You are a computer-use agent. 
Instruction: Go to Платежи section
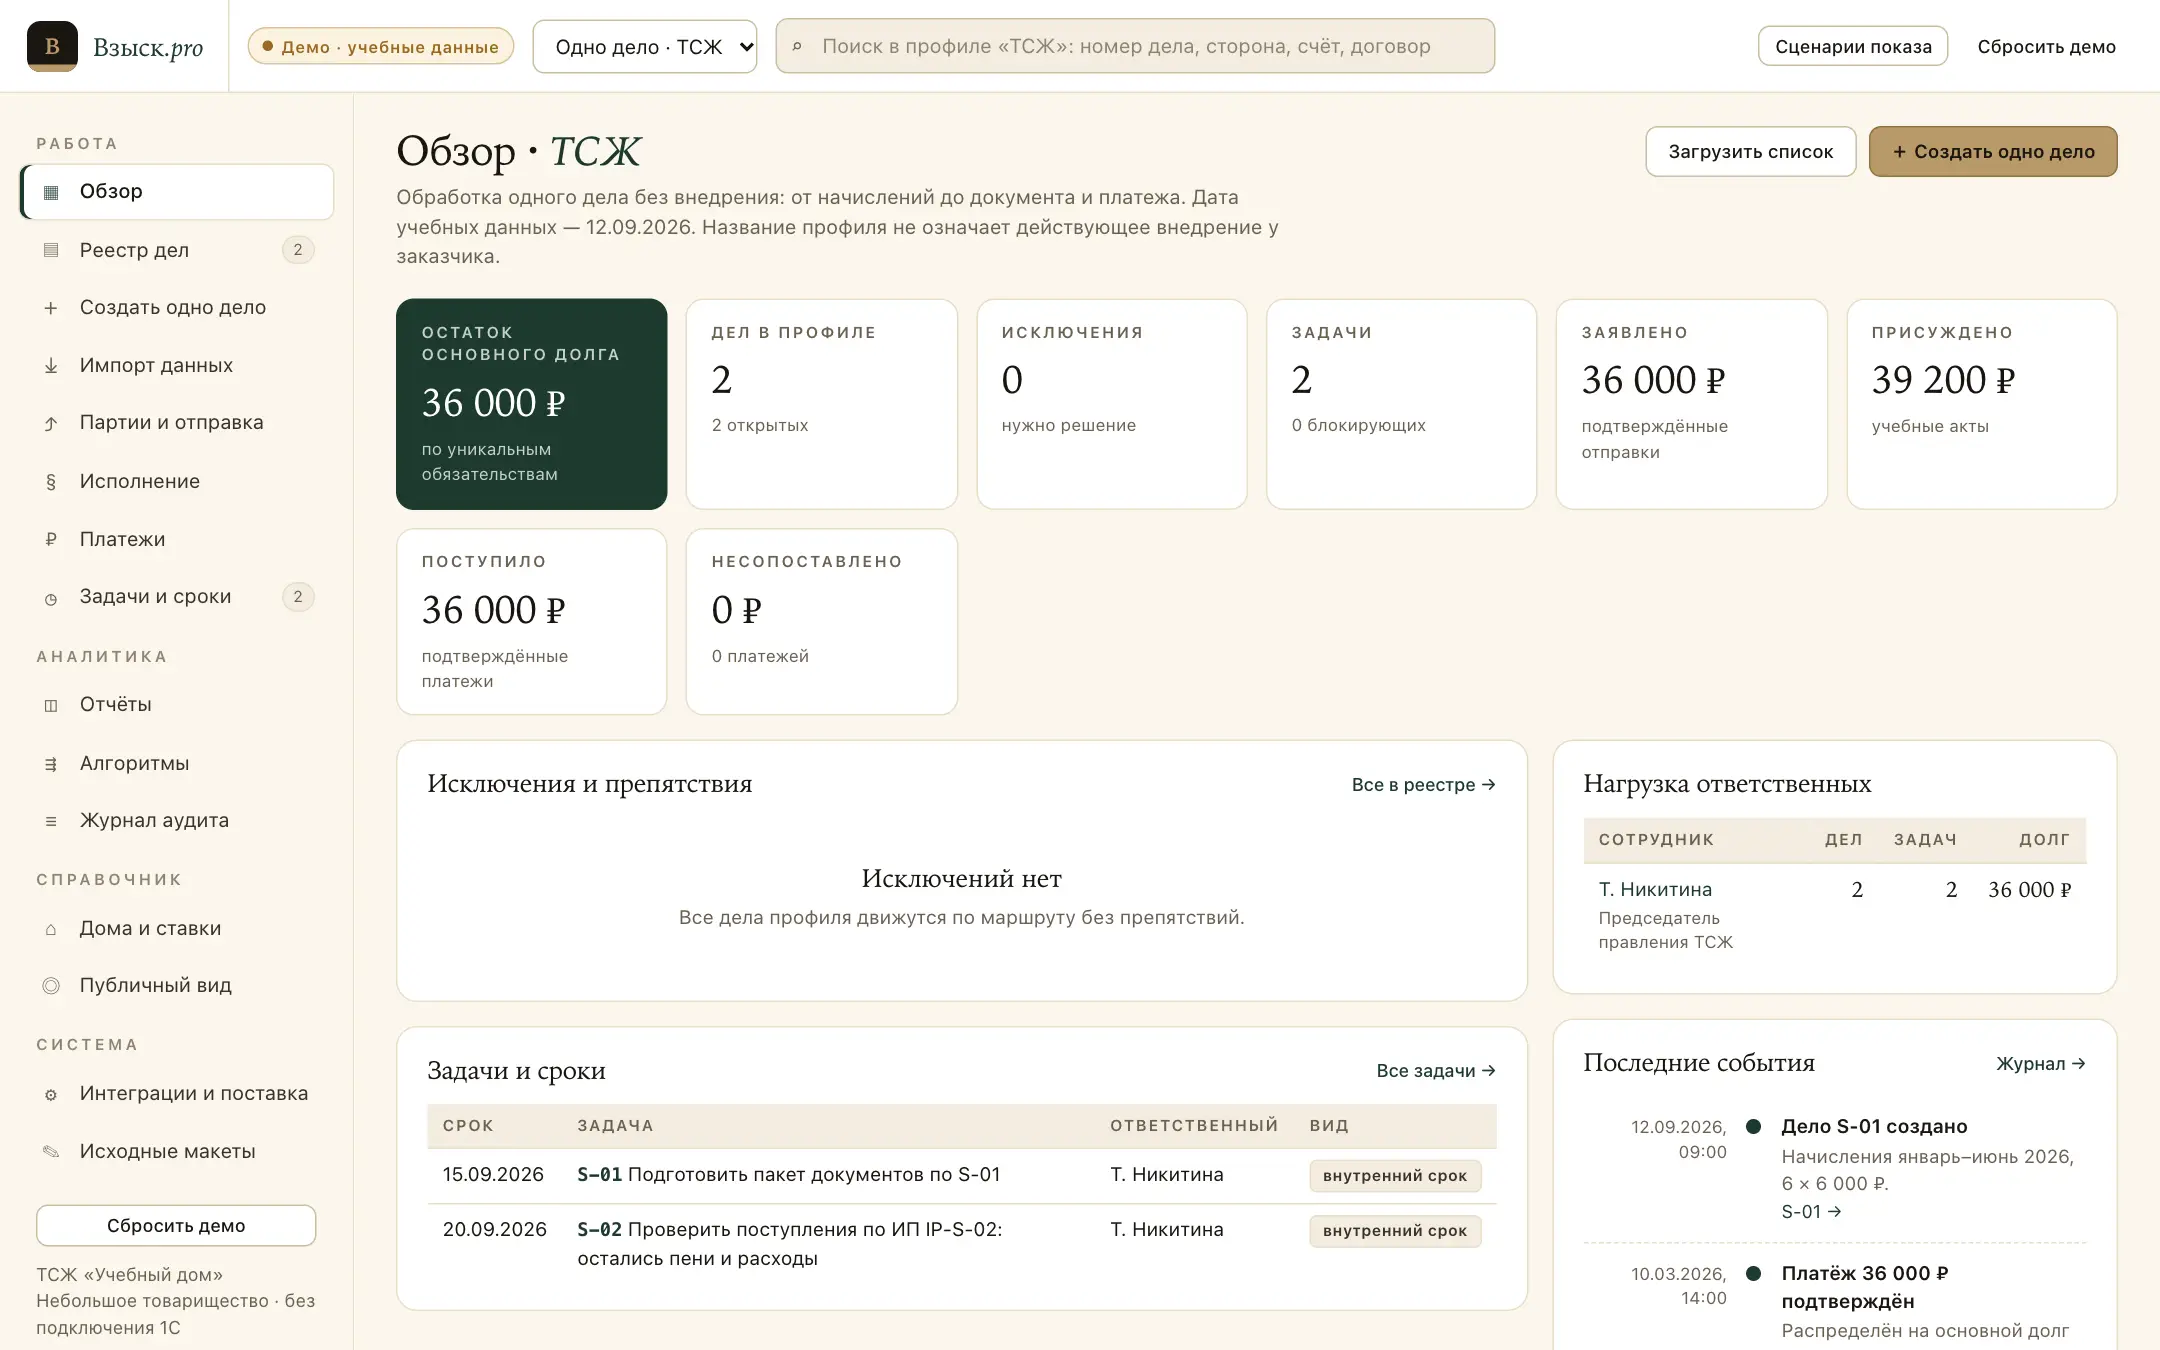177,539
